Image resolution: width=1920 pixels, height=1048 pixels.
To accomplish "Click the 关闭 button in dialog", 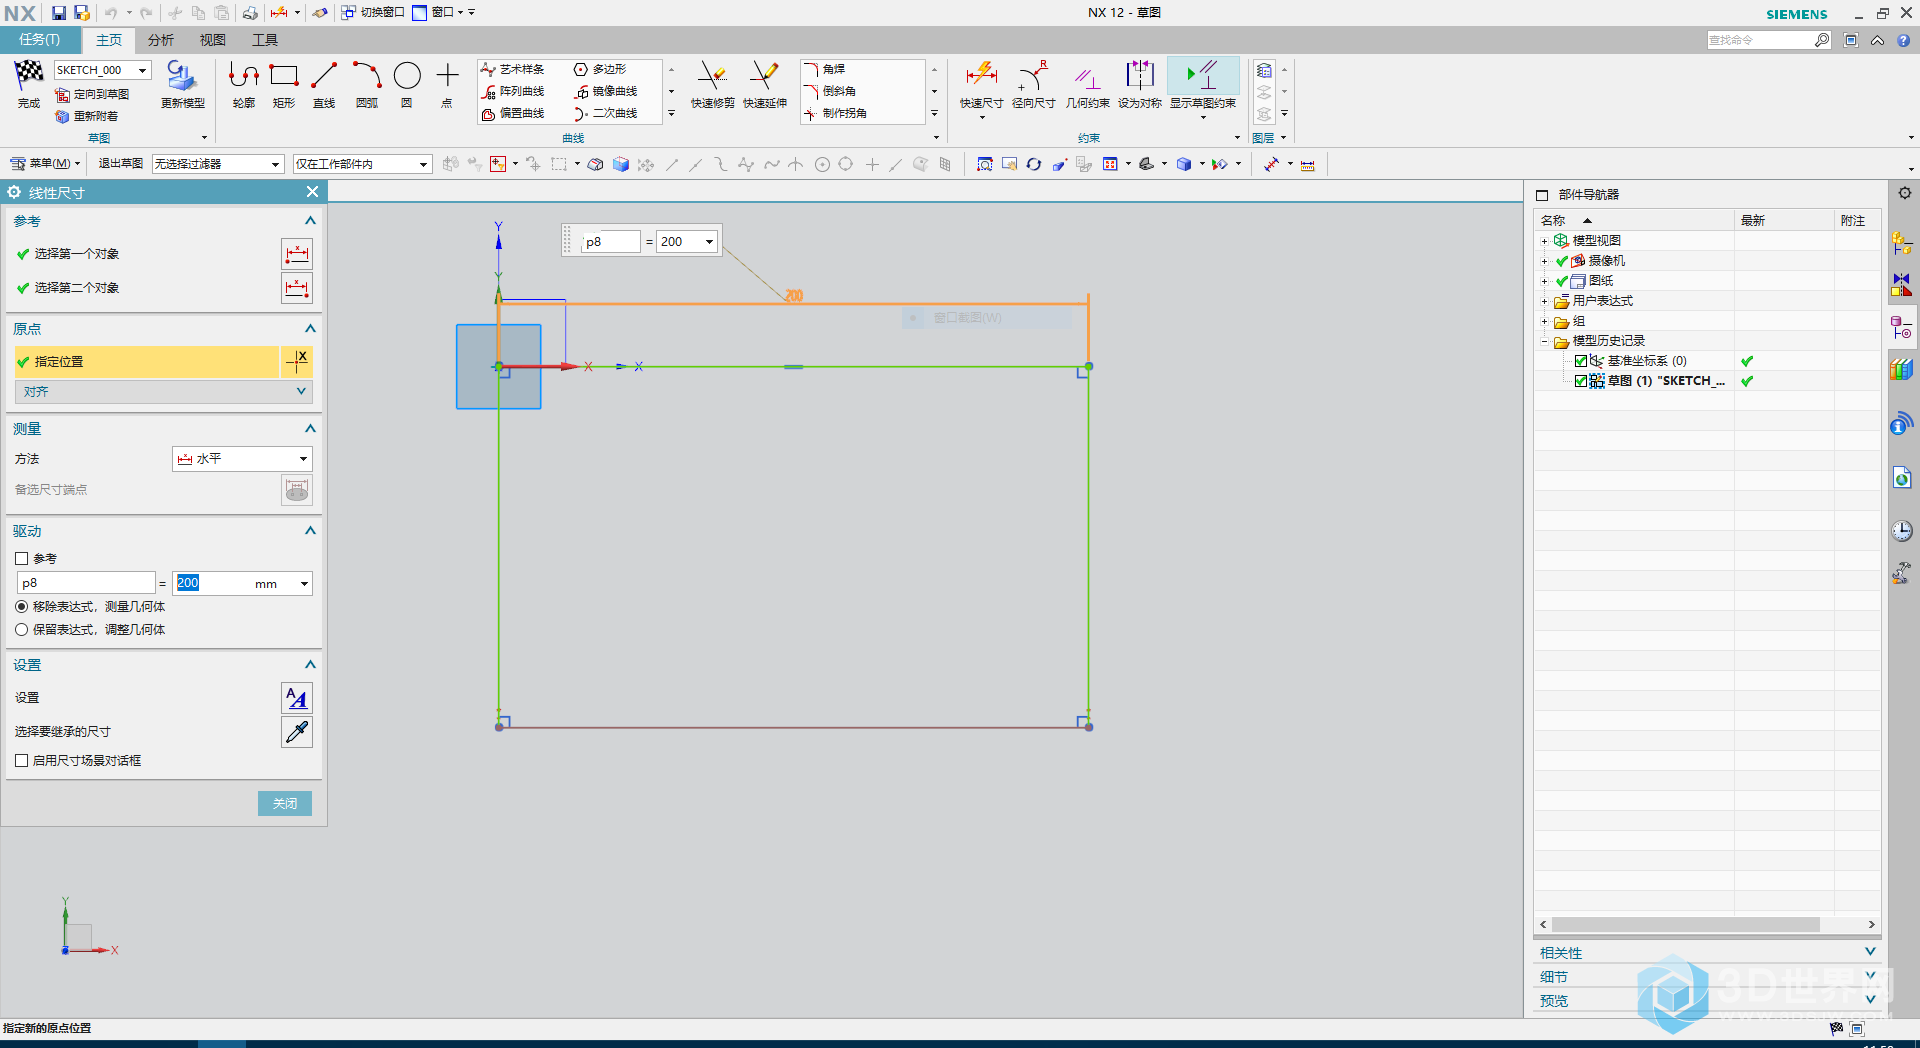I will point(285,803).
